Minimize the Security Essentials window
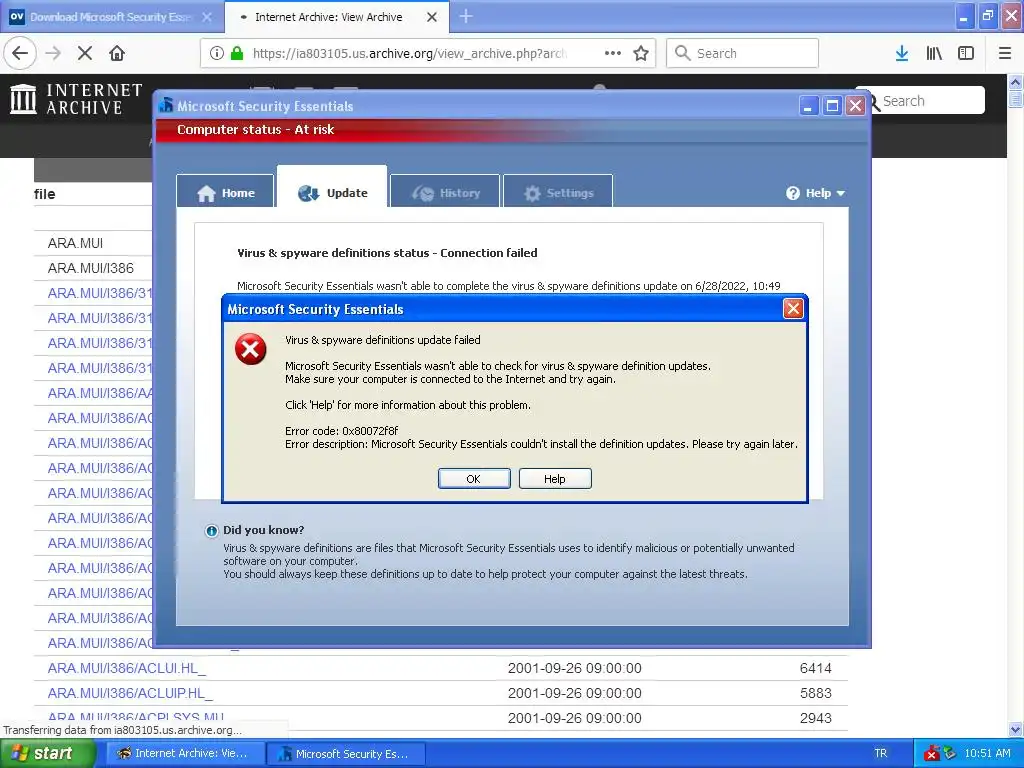 tap(808, 106)
